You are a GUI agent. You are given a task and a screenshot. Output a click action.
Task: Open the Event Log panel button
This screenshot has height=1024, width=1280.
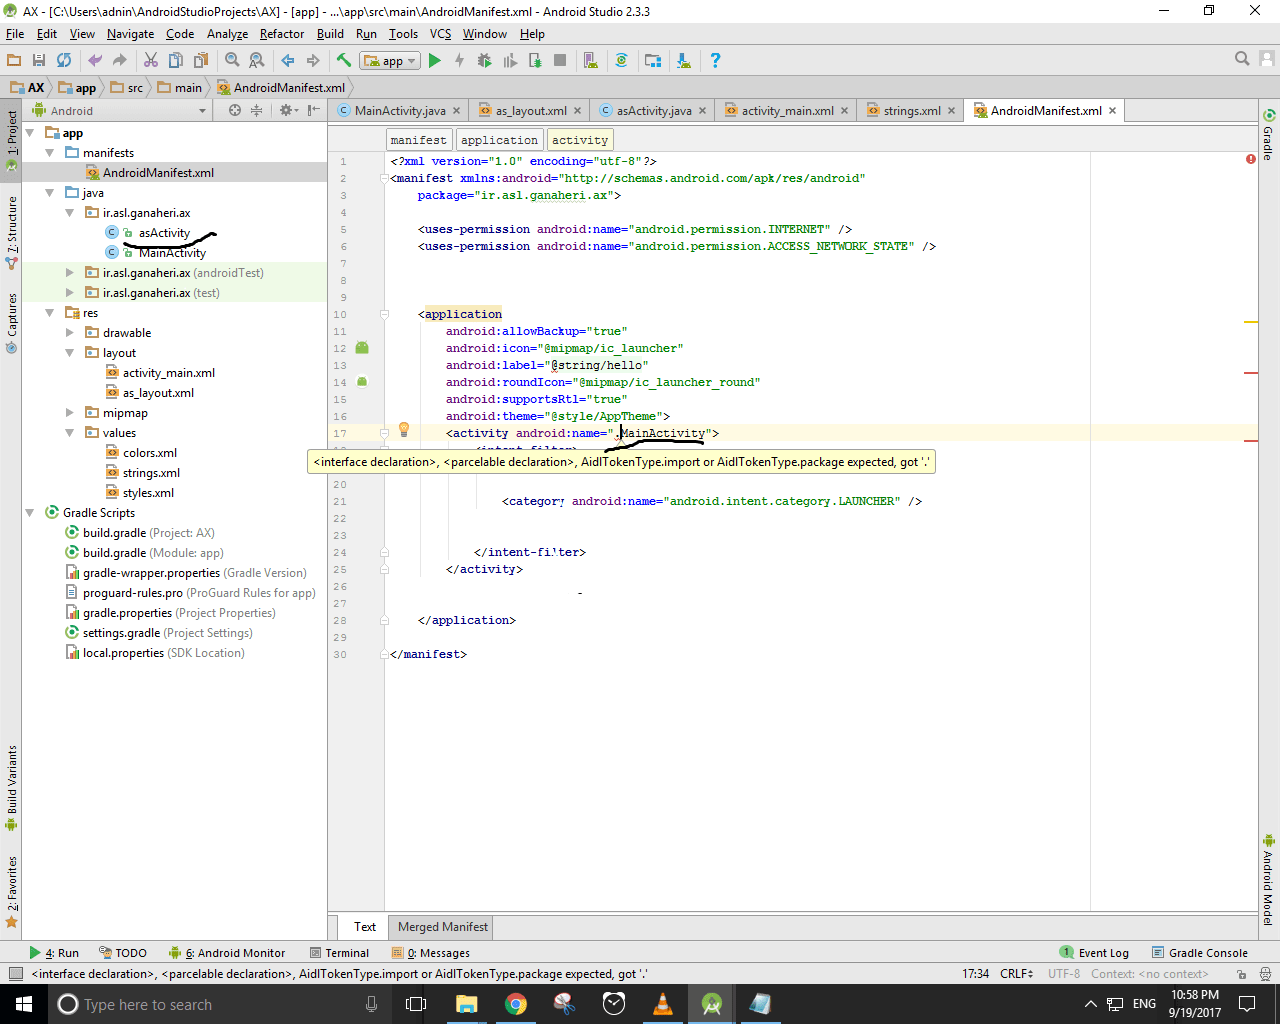[x=1094, y=953]
